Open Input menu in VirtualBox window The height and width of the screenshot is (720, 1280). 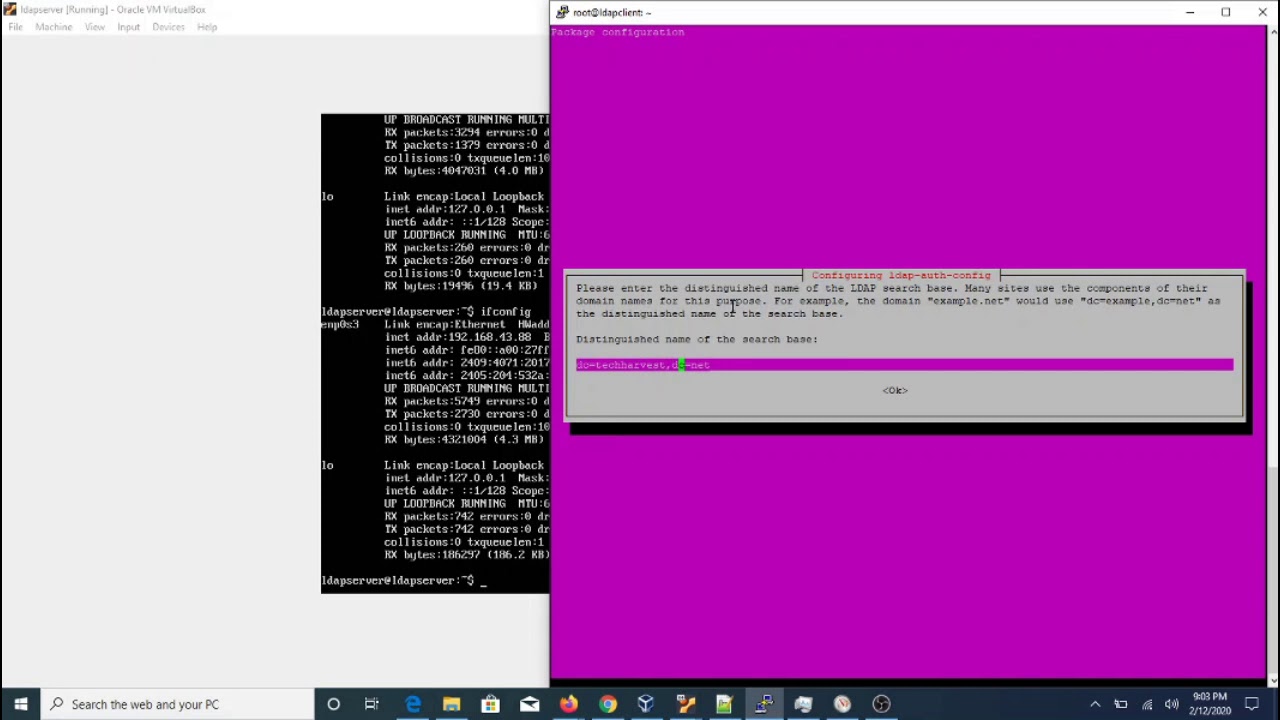tap(128, 27)
